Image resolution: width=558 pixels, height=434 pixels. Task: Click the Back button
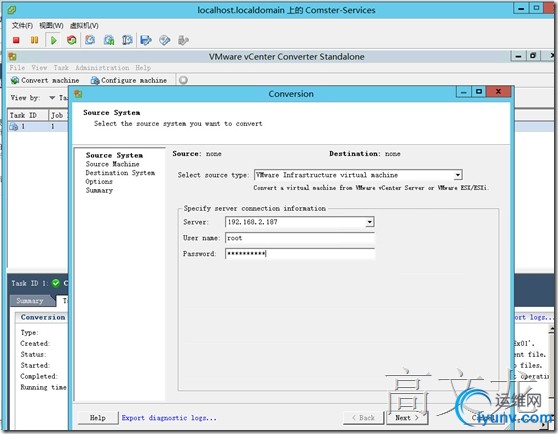(364, 418)
